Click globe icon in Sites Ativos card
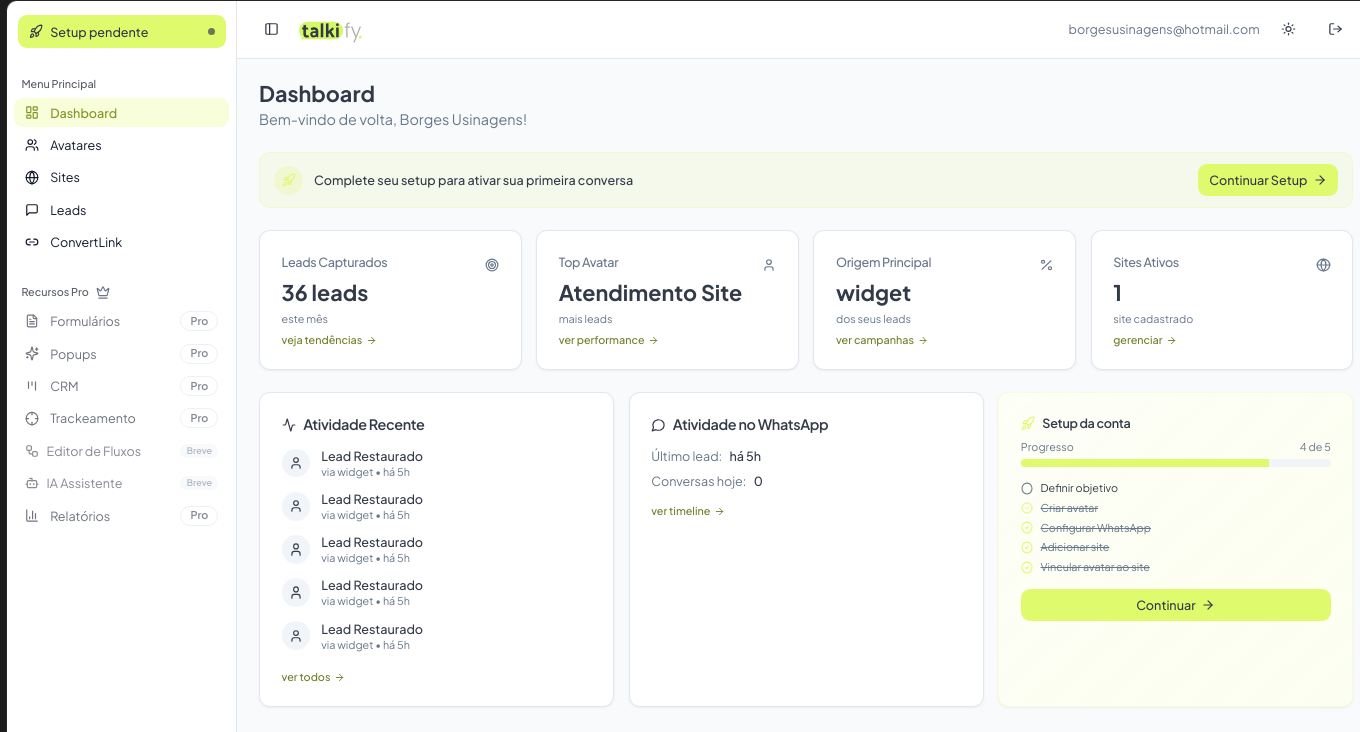Screen dimensions: 1360x732 point(1324,265)
